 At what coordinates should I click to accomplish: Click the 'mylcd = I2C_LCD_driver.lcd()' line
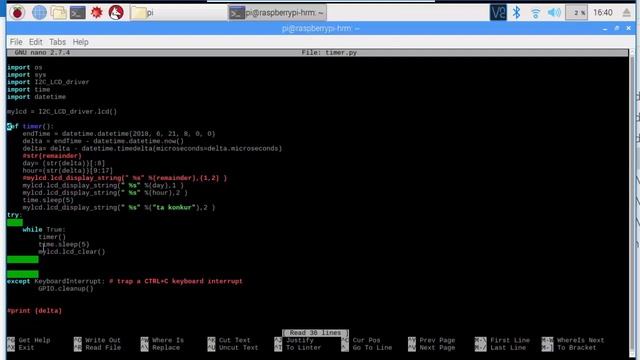(62, 112)
